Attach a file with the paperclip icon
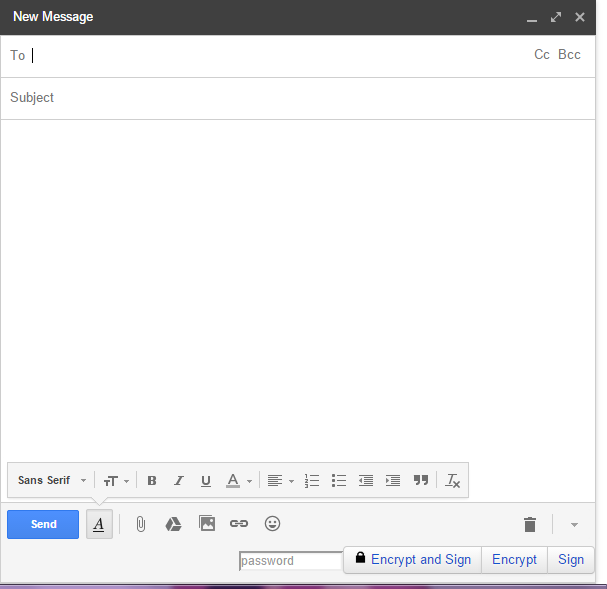 click(141, 524)
